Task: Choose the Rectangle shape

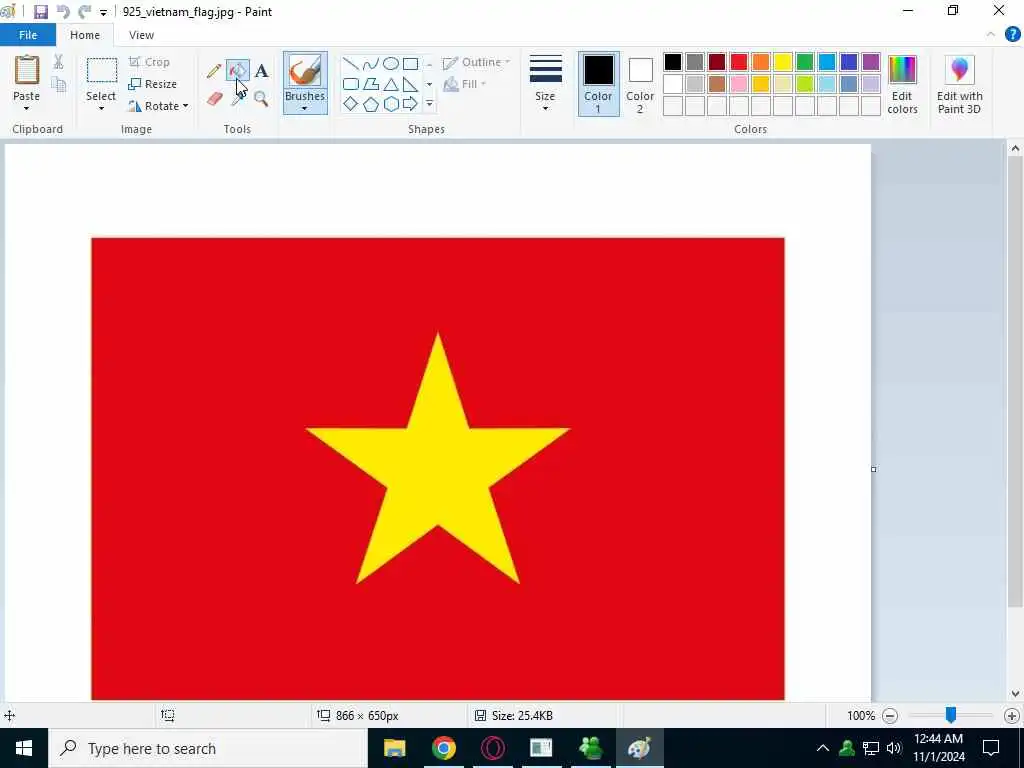Action: (x=410, y=63)
